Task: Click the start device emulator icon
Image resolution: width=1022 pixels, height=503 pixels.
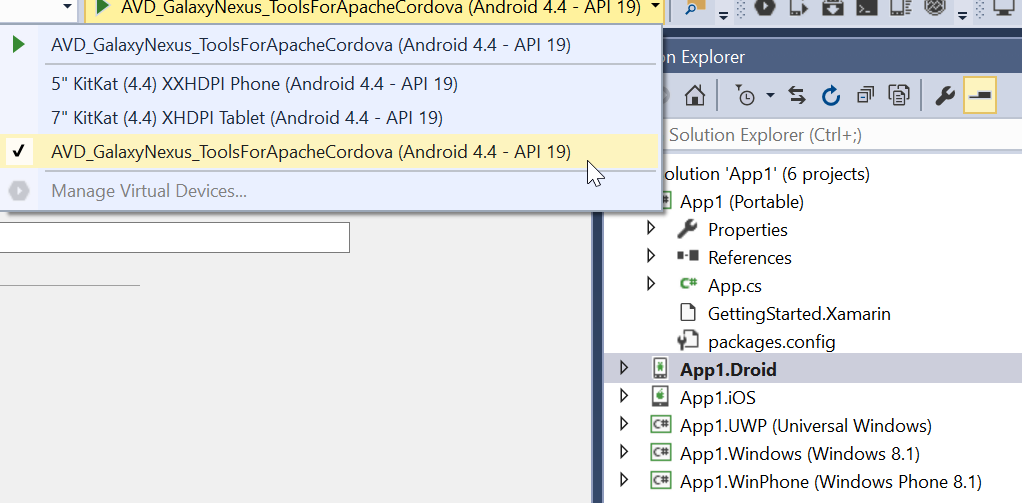Action: pos(798,8)
